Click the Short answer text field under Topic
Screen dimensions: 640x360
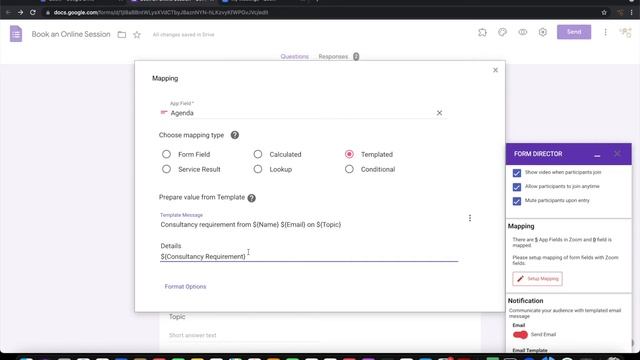click(x=245, y=336)
